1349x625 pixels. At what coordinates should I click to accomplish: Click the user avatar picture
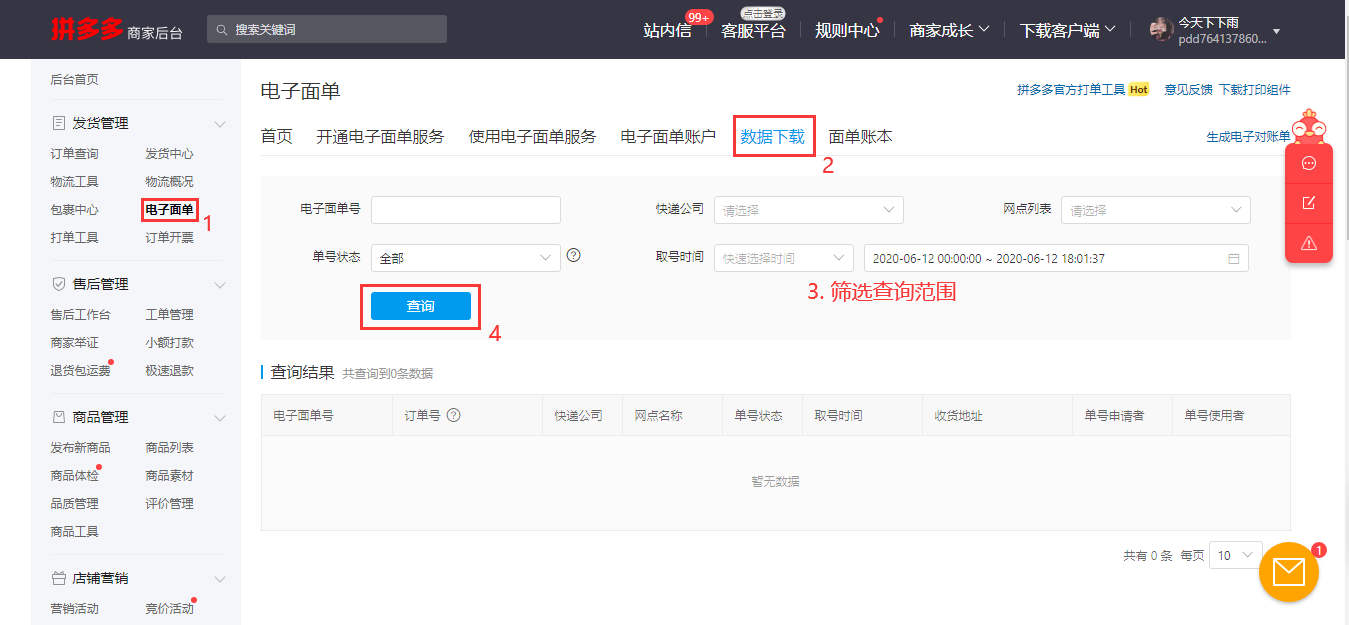click(1161, 29)
